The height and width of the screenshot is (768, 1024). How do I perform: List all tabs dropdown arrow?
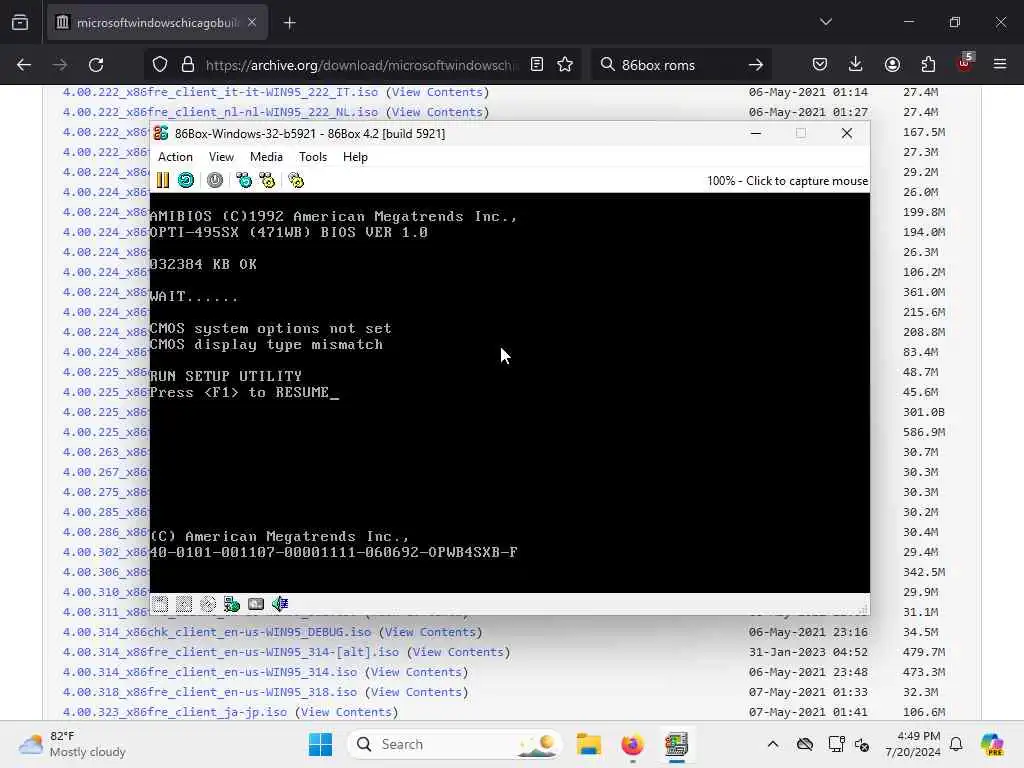tap(826, 22)
